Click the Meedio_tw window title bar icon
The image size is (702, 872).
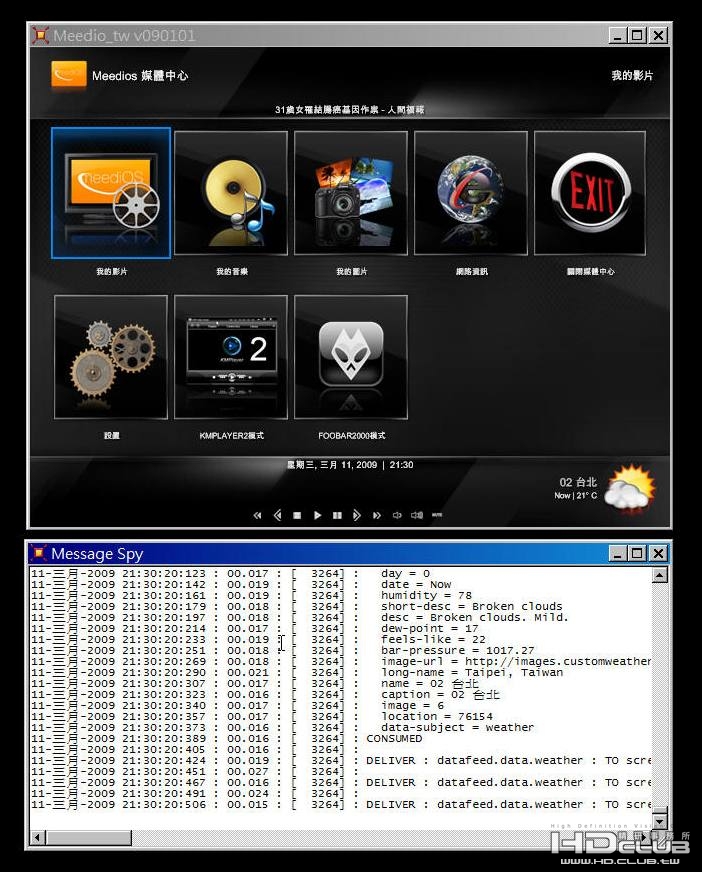[40, 36]
